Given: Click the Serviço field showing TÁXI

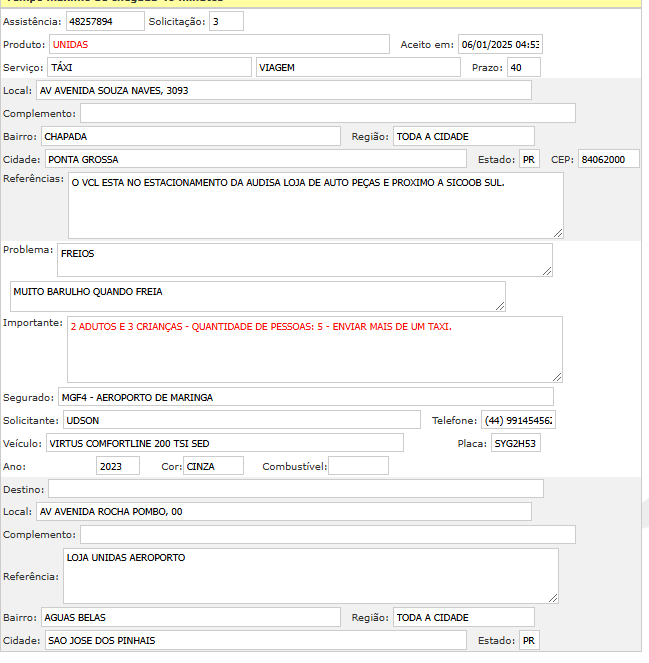Looking at the screenshot, I should tap(149, 67).
